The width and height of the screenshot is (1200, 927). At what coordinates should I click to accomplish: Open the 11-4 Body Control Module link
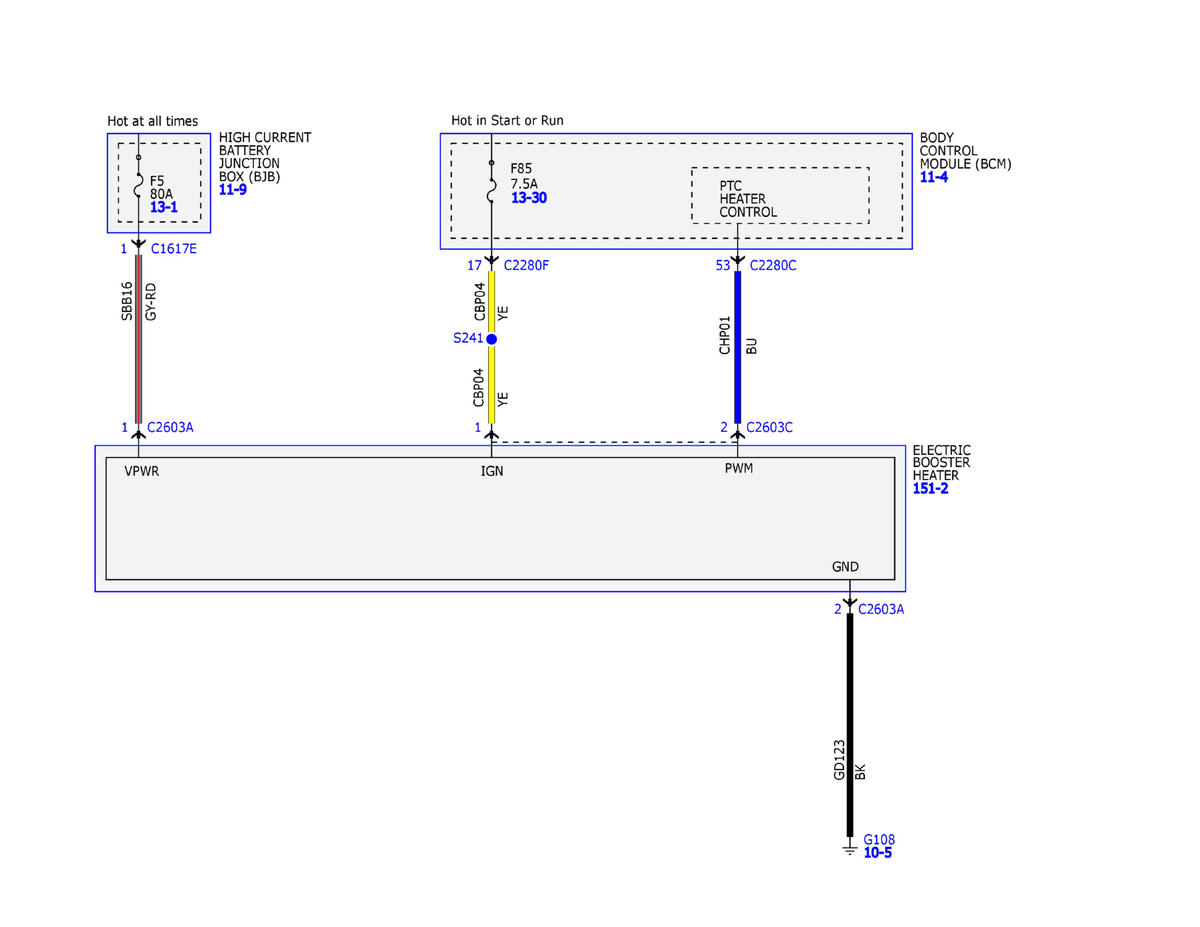point(933,177)
